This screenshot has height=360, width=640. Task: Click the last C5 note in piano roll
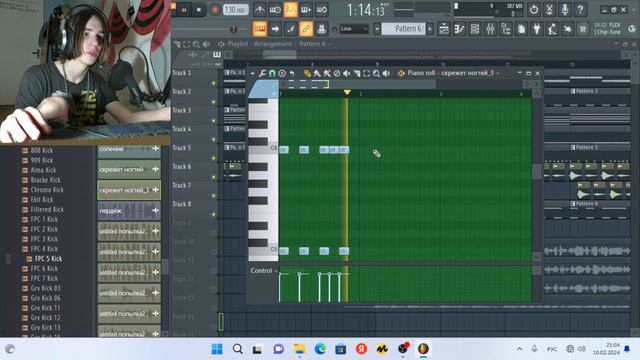344,251
